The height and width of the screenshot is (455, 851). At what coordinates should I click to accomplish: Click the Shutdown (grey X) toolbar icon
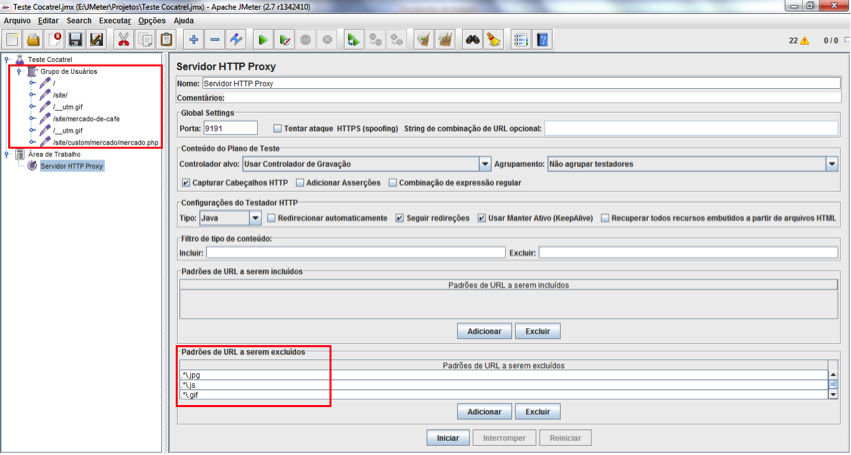coord(327,40)
